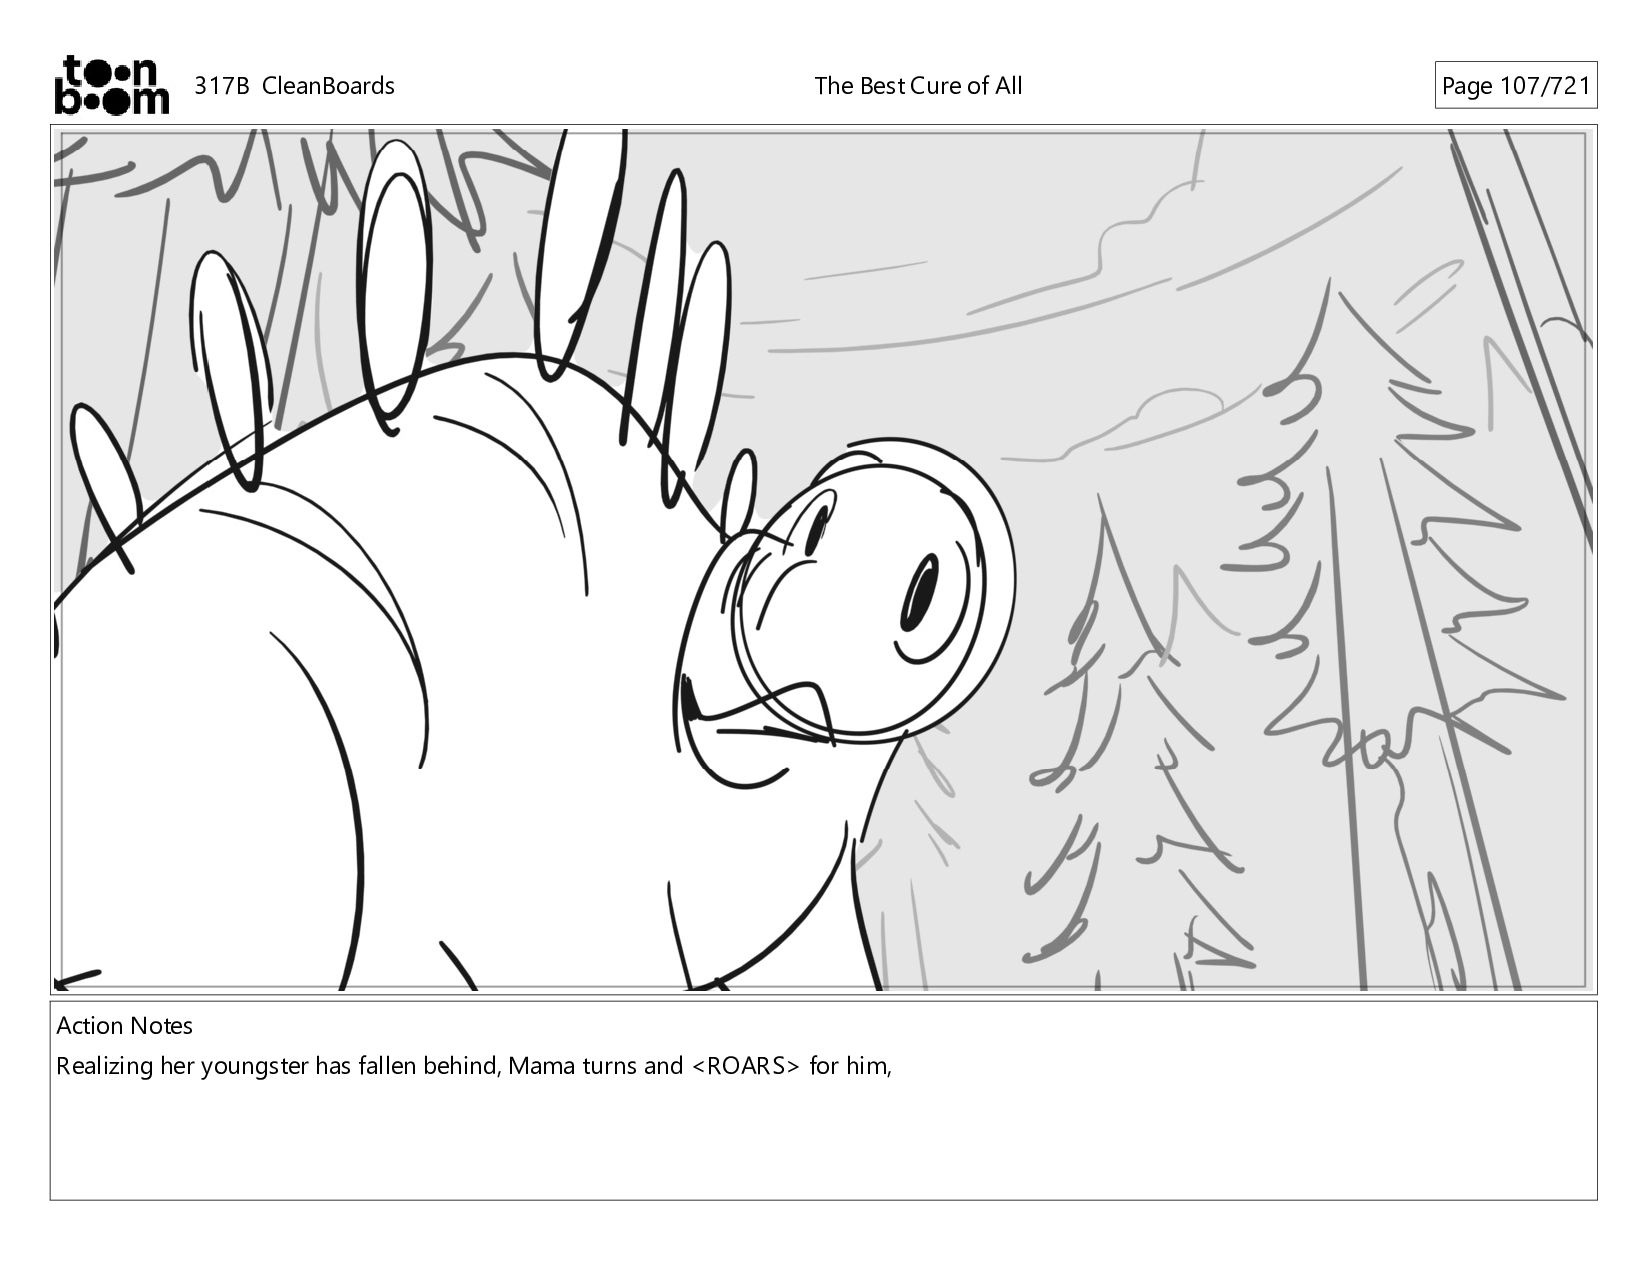
Task: Click the title 'The Best Cure of All'
Action: [x=918, y=86]
